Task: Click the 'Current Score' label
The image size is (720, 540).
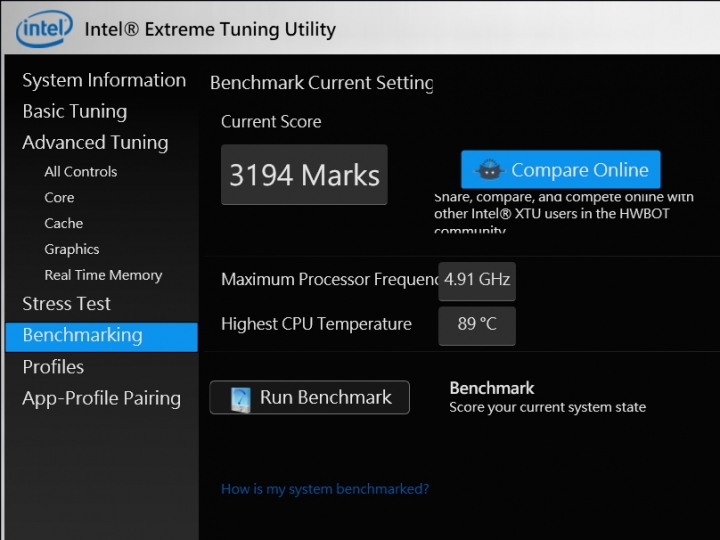Action: [271, 122]
